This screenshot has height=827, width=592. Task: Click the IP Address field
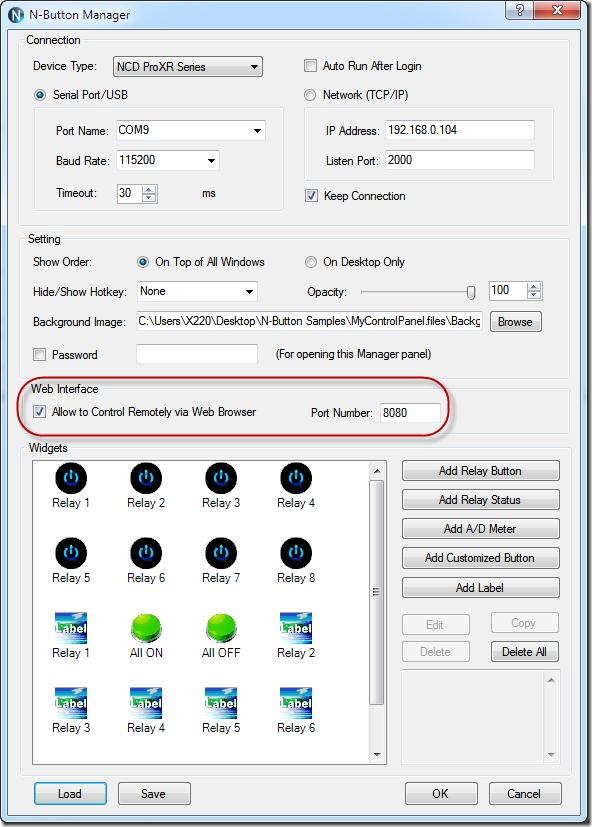coord(460,130)
